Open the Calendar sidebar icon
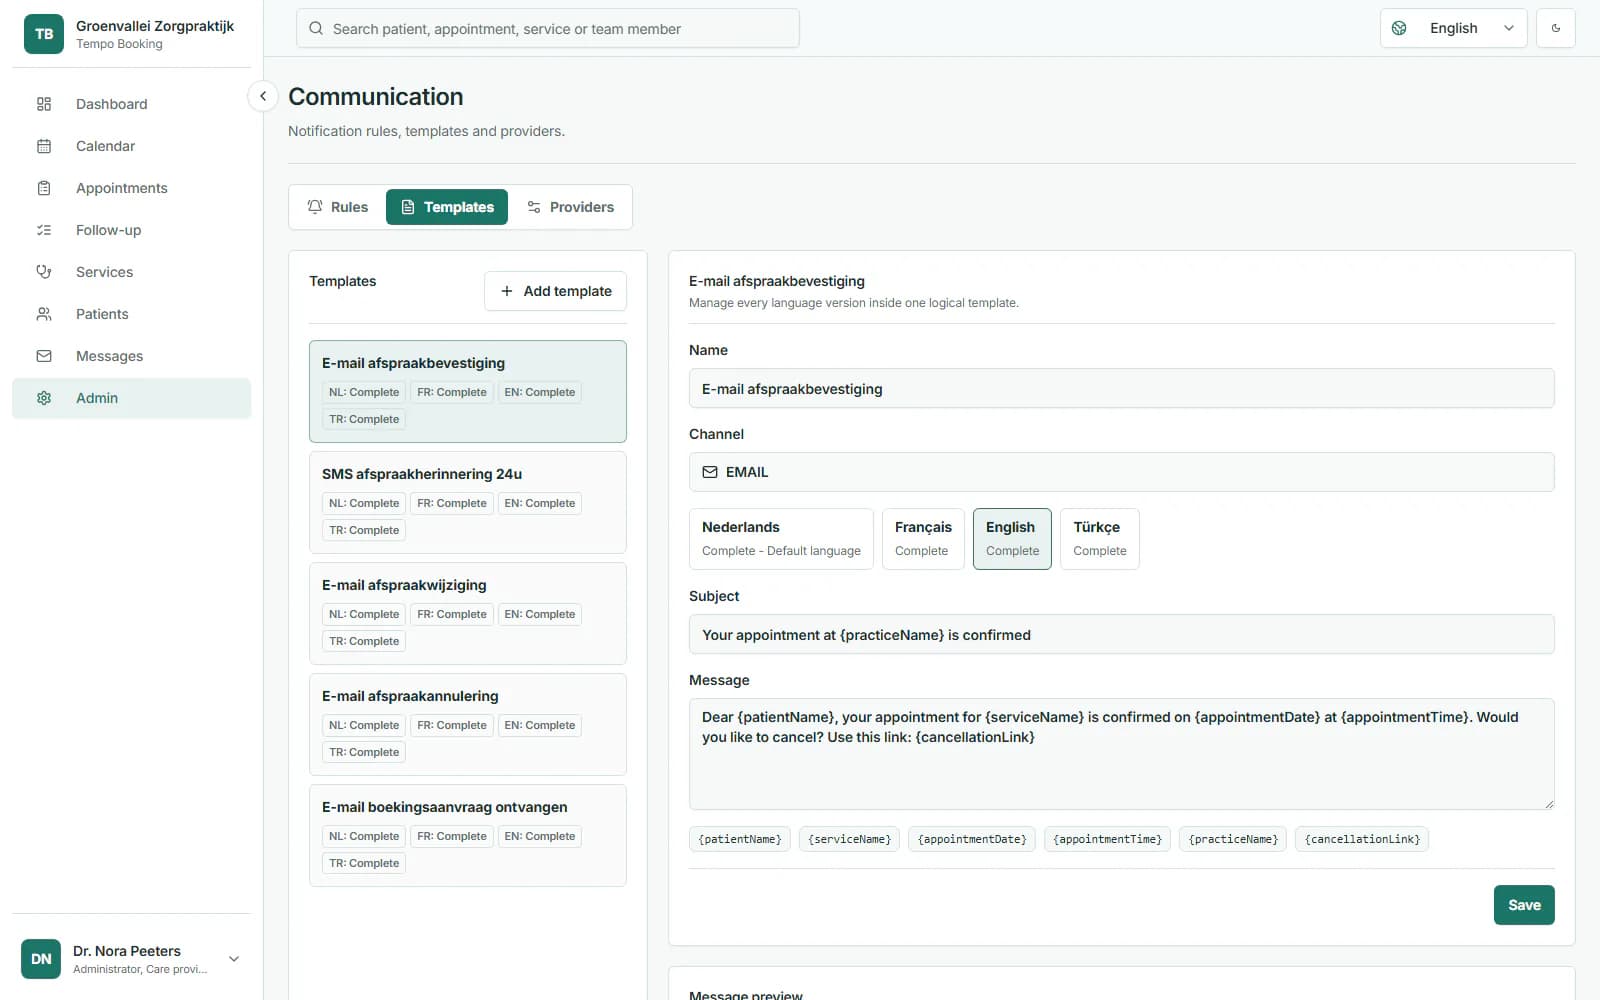The width and height of the screenshot is (1600, 1000). 44,146
